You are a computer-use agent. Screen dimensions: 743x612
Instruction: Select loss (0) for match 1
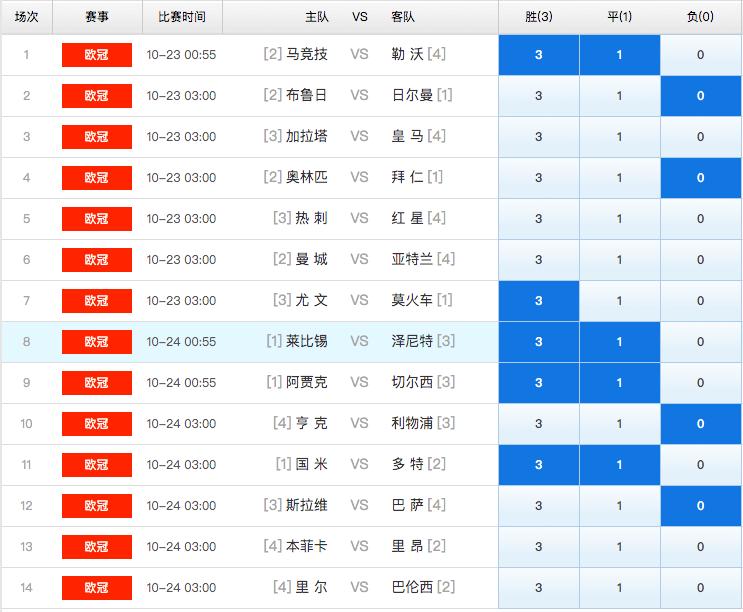tap(700, 55)
